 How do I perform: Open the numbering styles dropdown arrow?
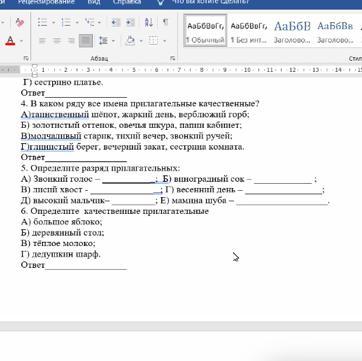(77, 23)
